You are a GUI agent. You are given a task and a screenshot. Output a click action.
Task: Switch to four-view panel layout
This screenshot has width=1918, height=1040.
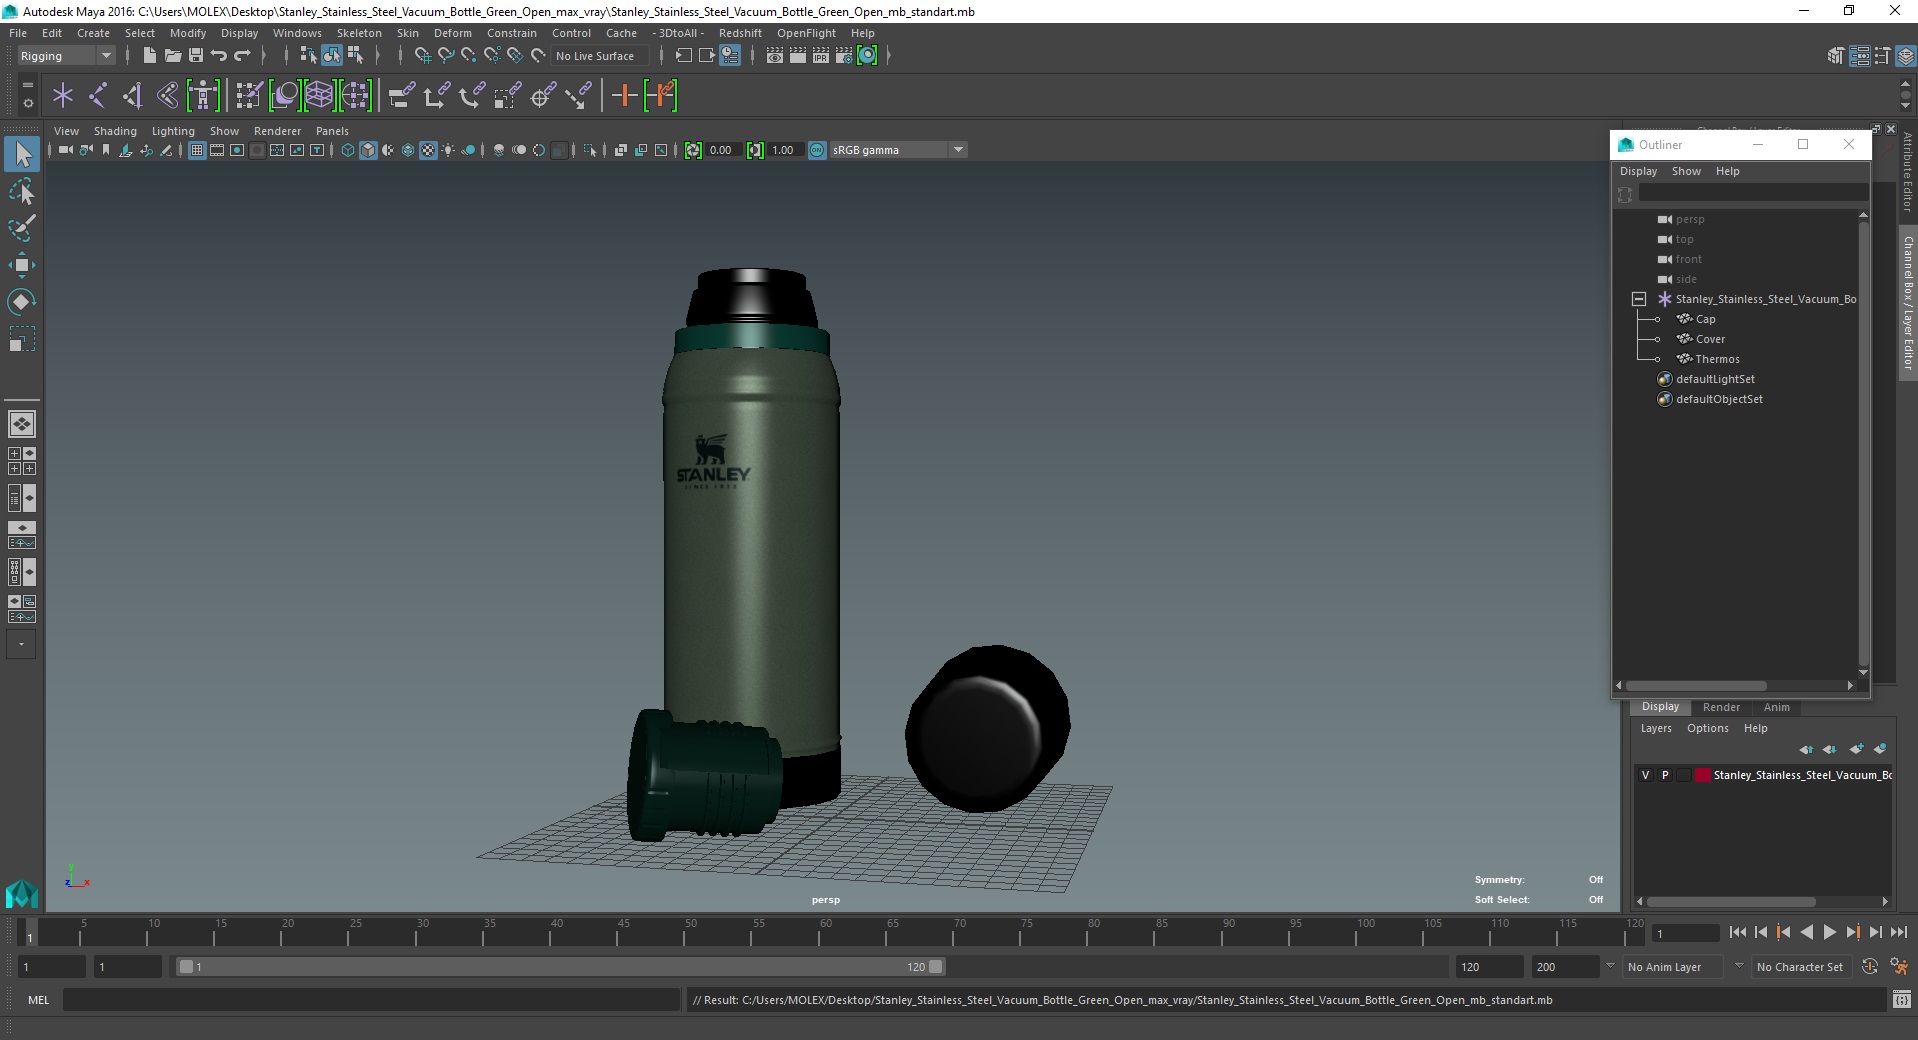[x=22, y=461]
